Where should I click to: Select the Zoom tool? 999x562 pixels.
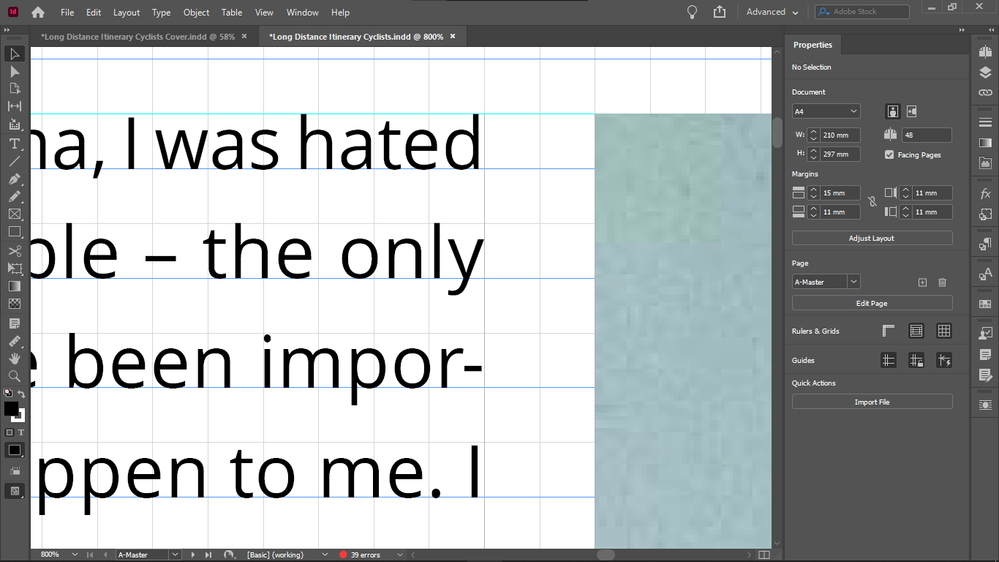point(14,376)
